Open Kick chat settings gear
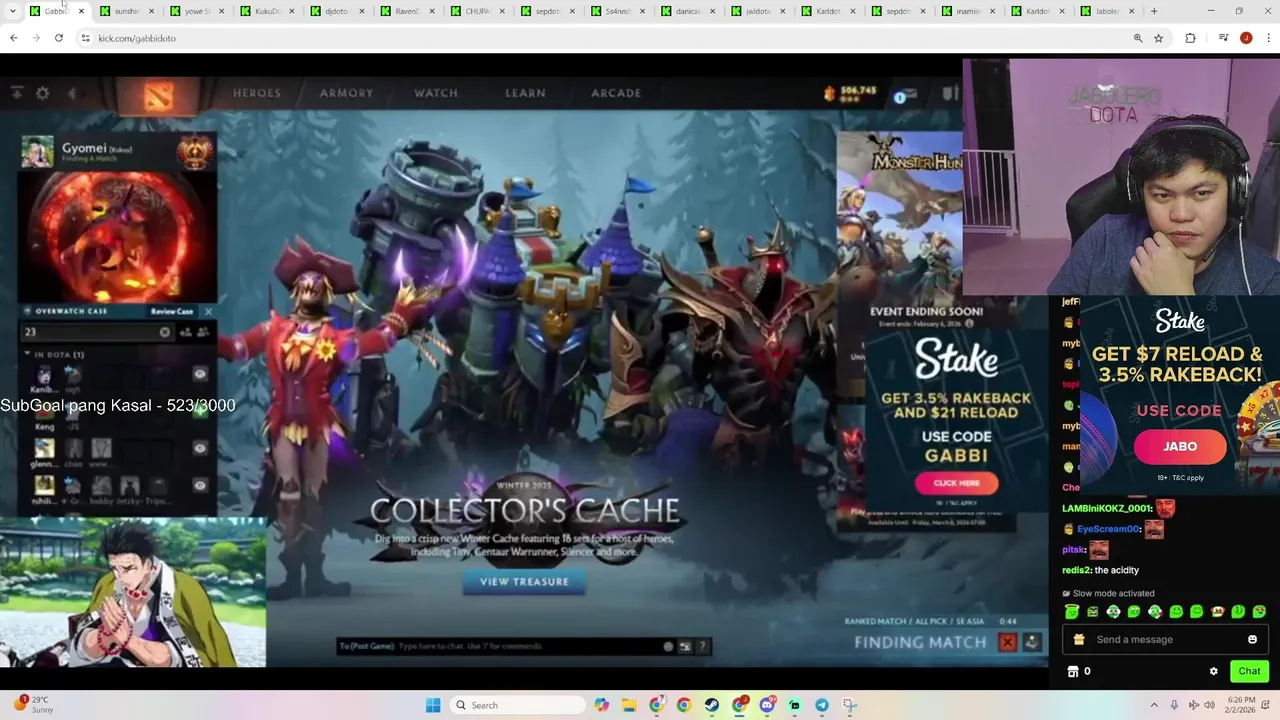 (x=1213, y=672)
